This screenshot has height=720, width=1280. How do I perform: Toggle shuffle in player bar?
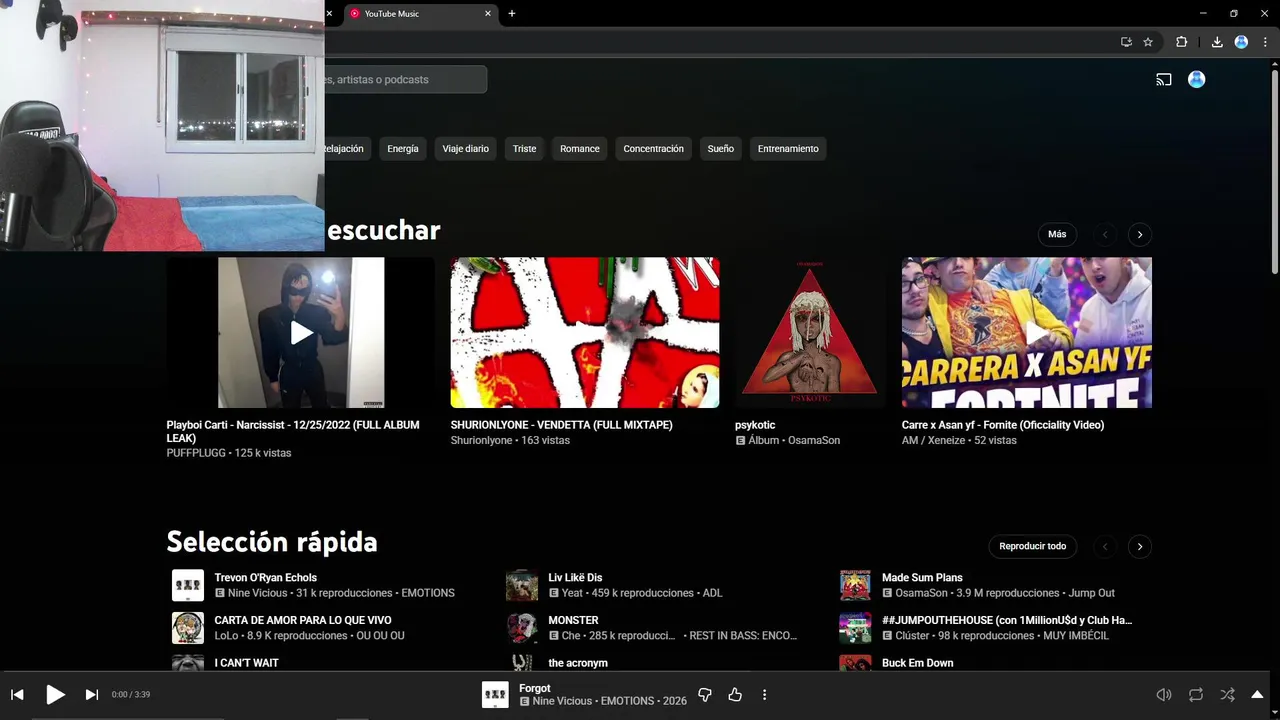(1227, 695)
